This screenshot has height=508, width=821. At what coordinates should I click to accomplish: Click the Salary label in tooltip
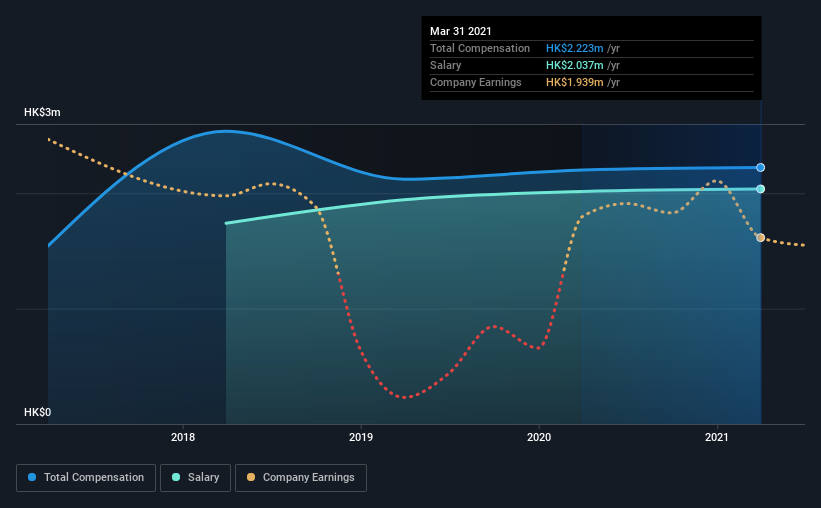click(446, 65)
